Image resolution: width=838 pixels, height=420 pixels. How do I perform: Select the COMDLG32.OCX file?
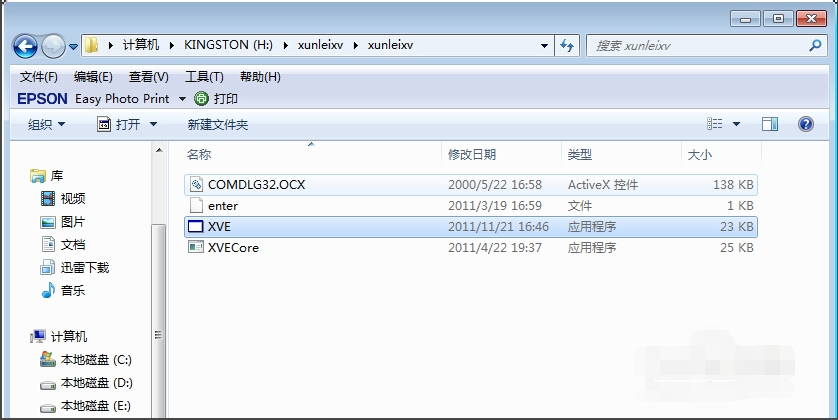(470, 185)
